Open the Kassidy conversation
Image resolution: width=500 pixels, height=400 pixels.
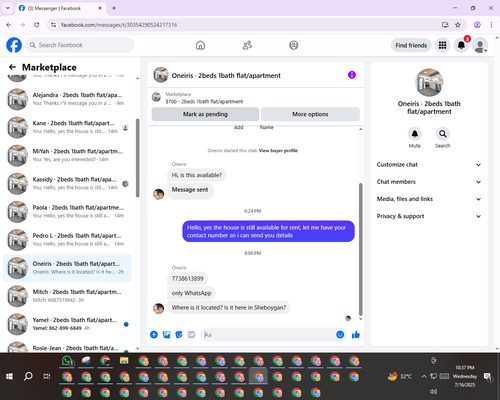pyautogui.click(x=67, y=183)
